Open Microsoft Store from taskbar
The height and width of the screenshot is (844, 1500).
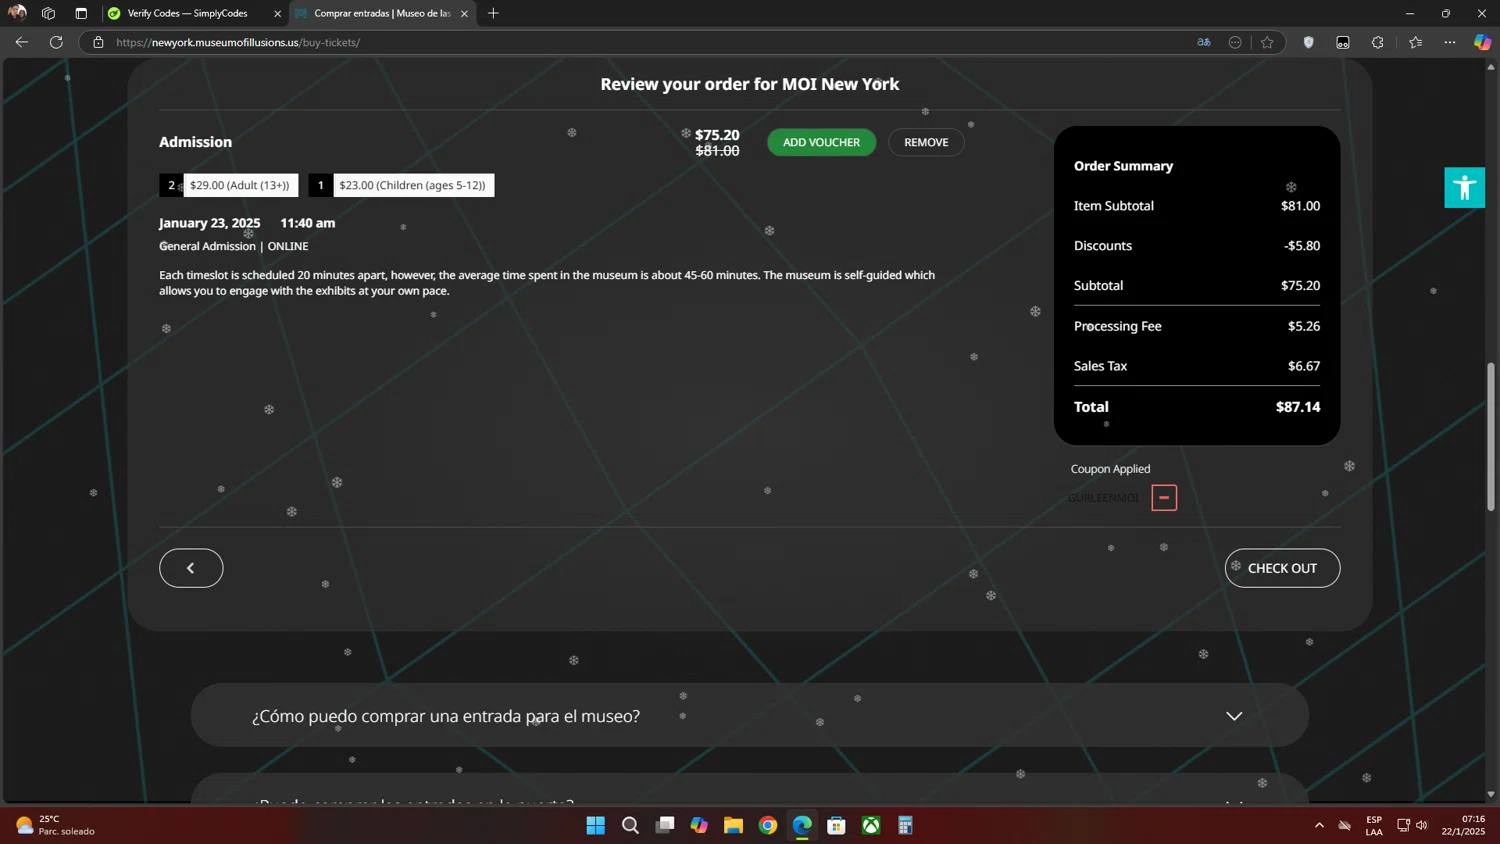pyautogui.click(x=837, y=825)
